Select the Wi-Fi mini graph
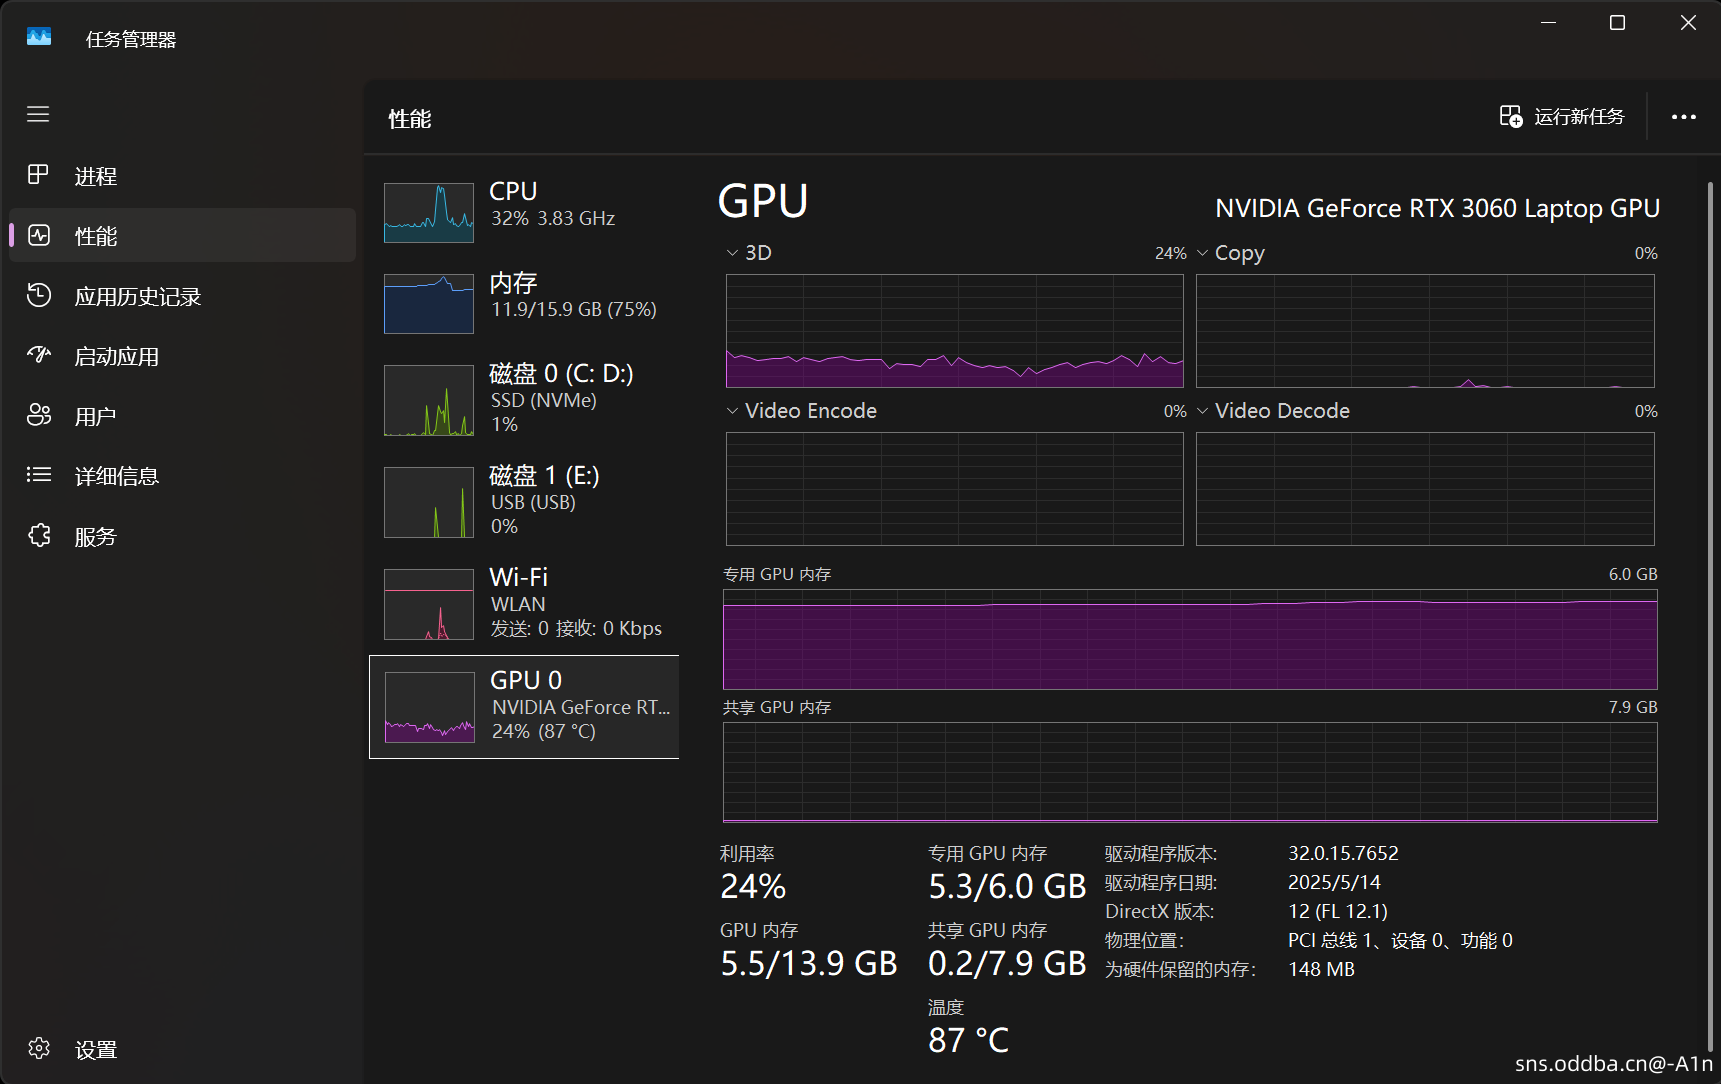 pyautogui.click(x=429, y=604)
